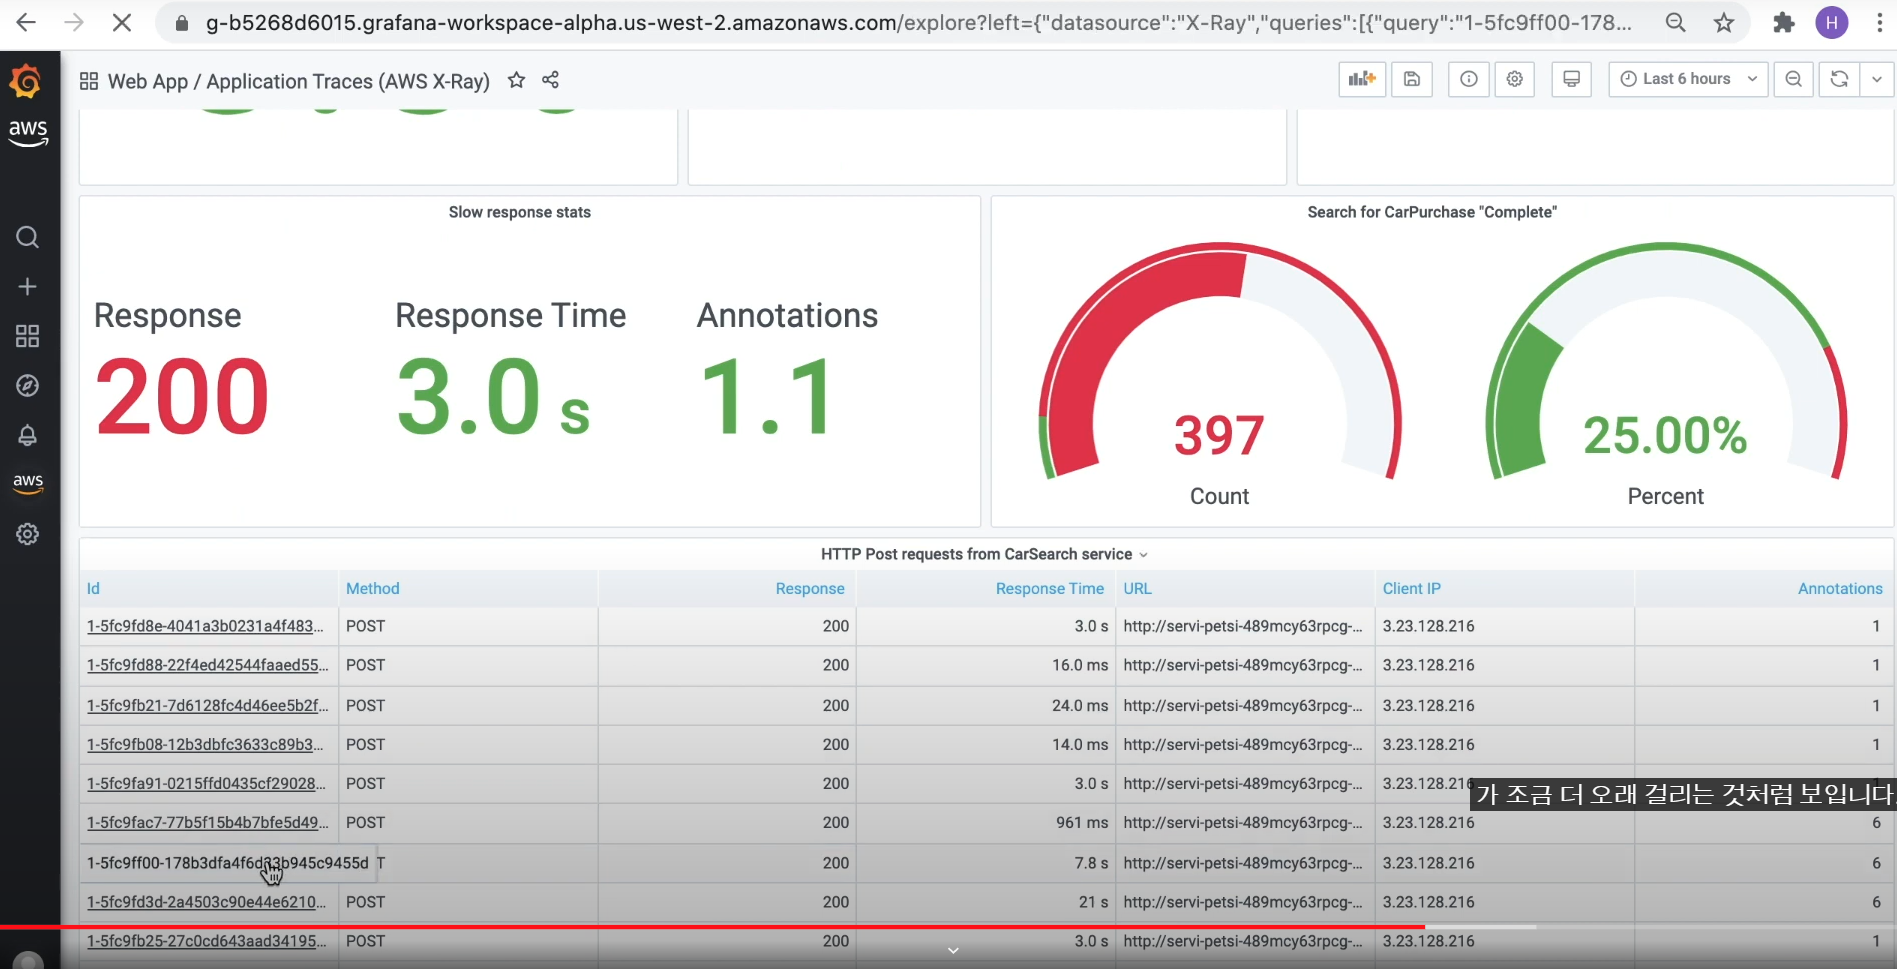Screen dimensions: 1897x969
Task: Cycle view mode monitor icon
Action: [1572, 79]
